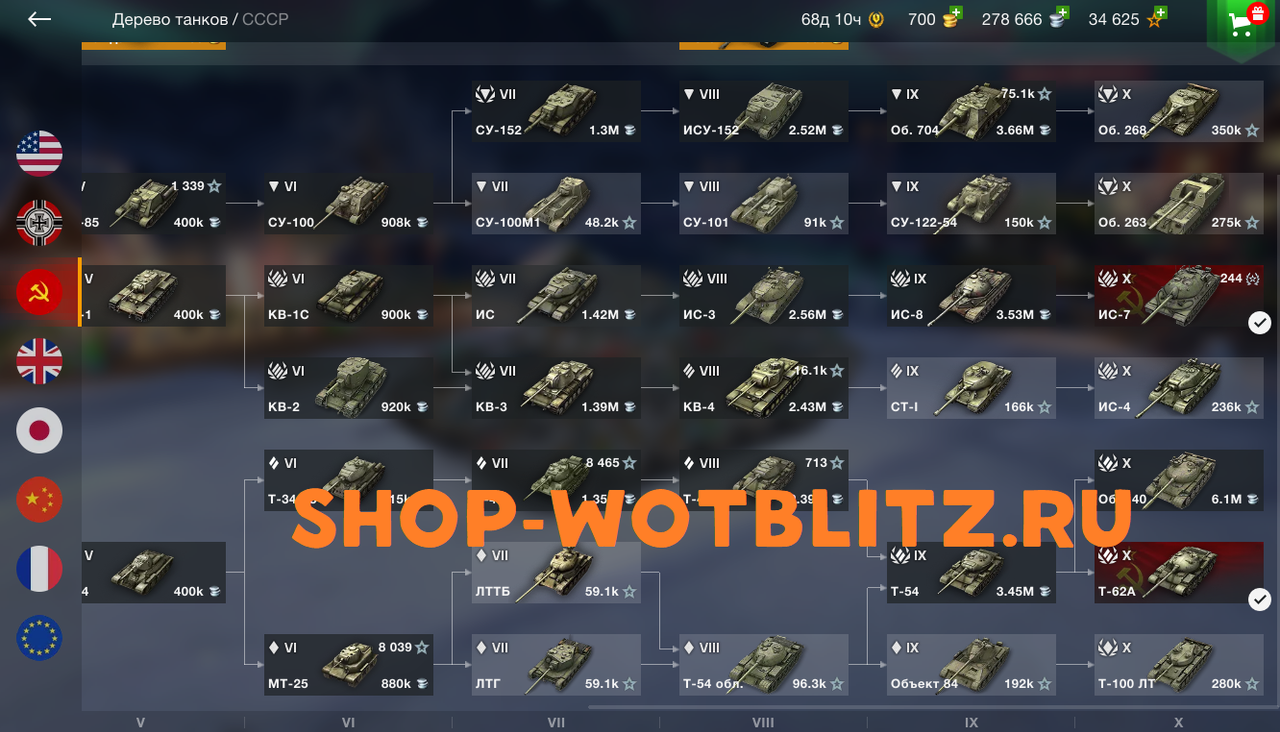1280x732 pixels.
Task: Select the United Kingdom flag icon
Action: coord(40,361)
